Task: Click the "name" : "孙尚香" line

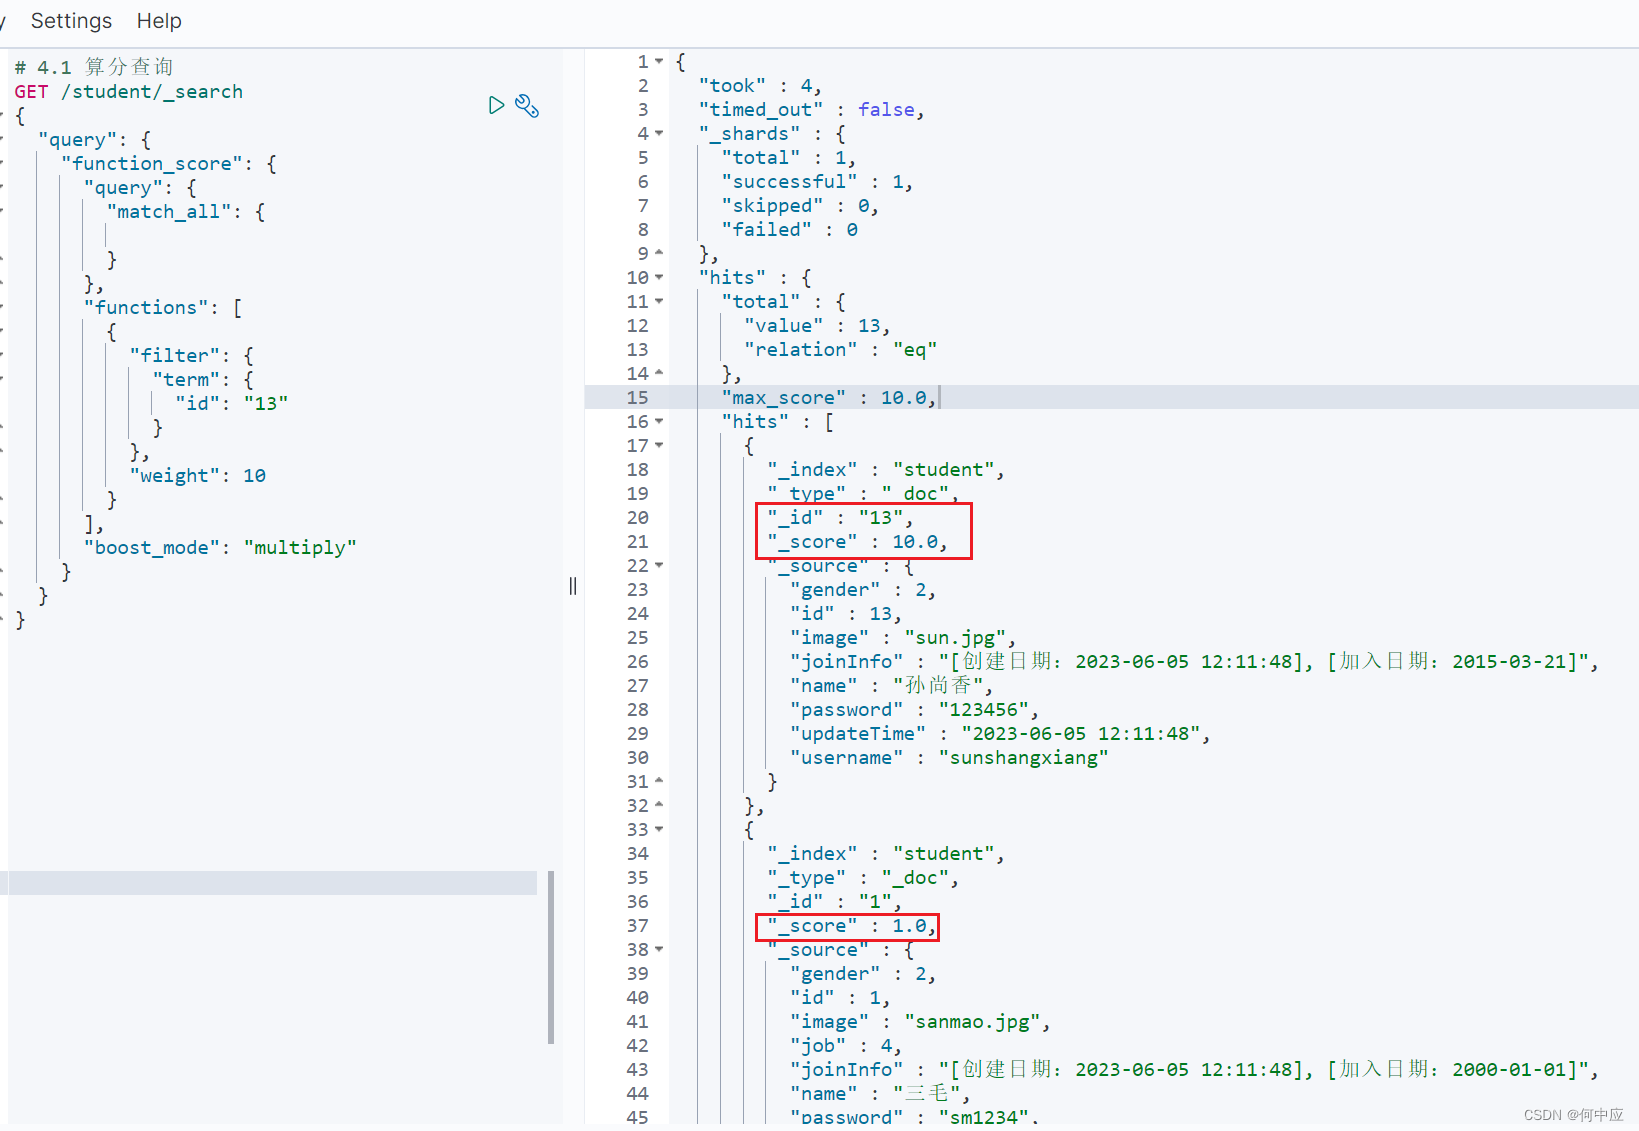Action: tap(892, 685)
